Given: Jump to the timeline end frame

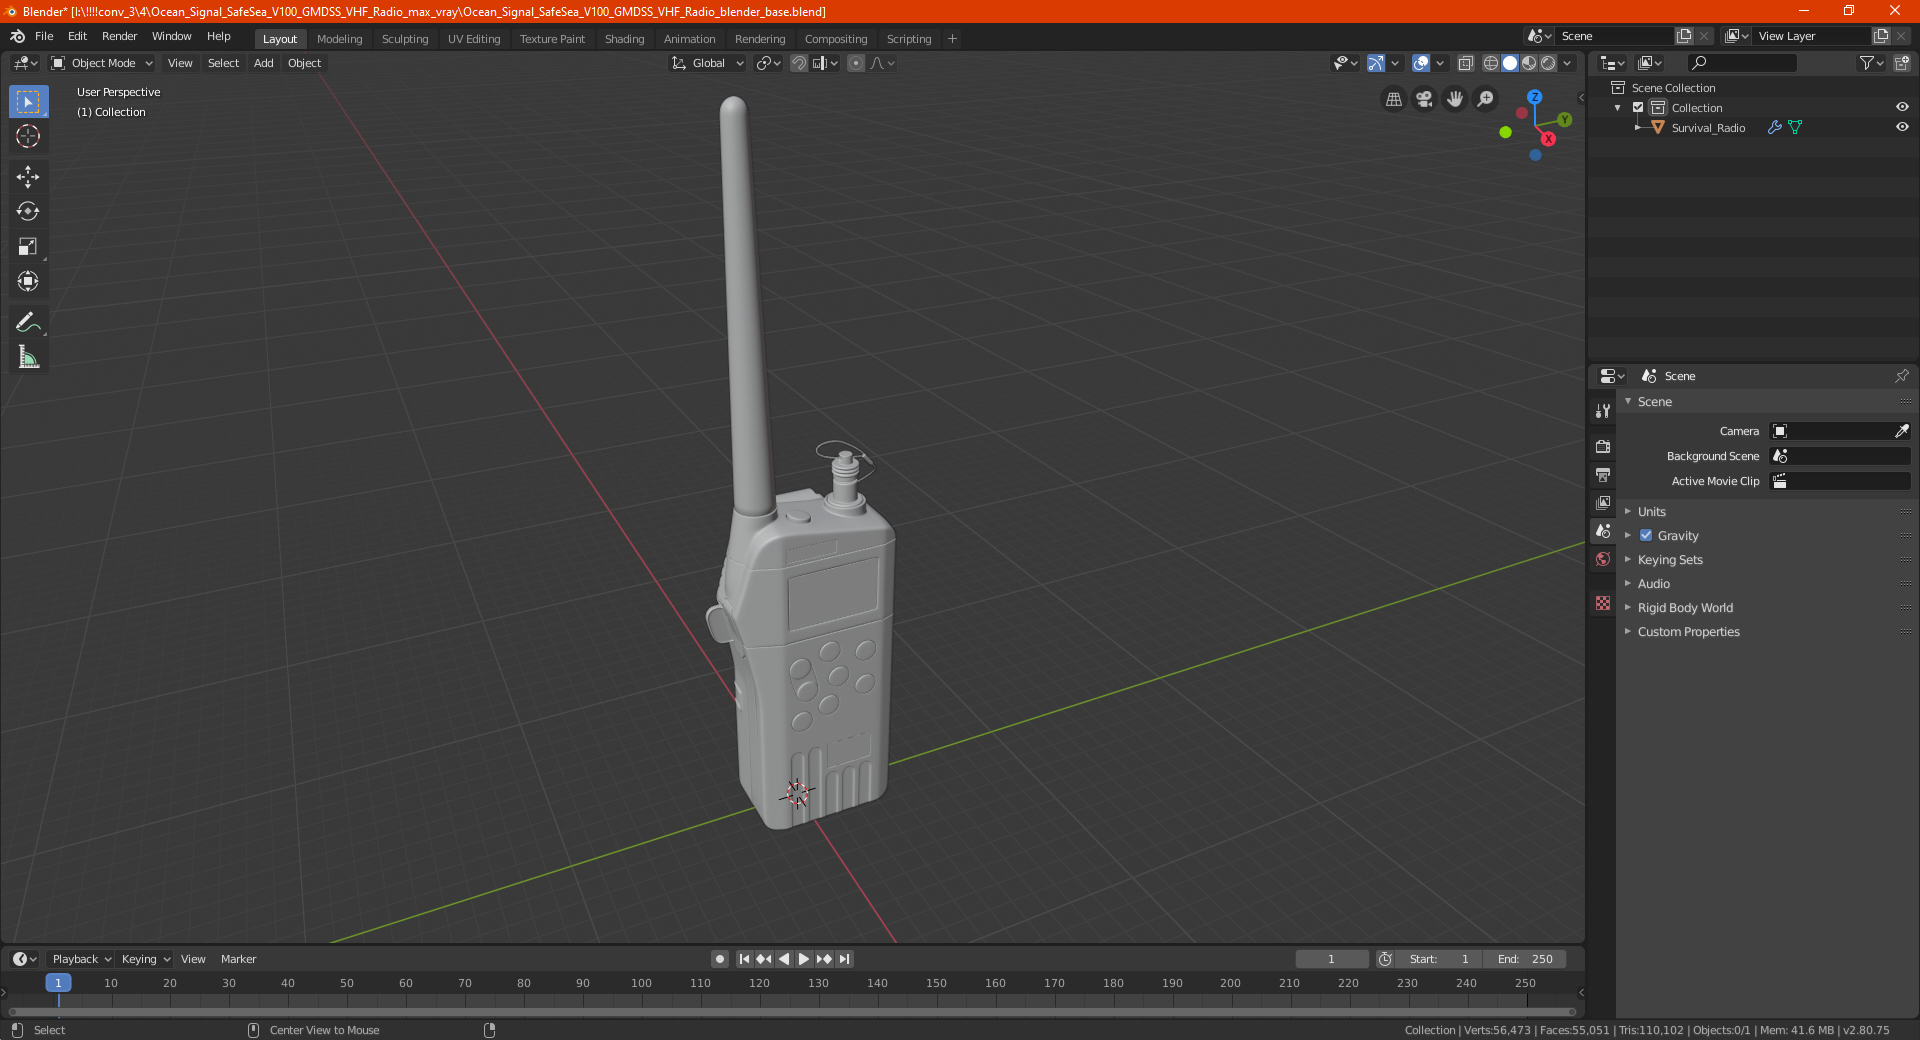Looking at the screenshot, I should point(844,959).
